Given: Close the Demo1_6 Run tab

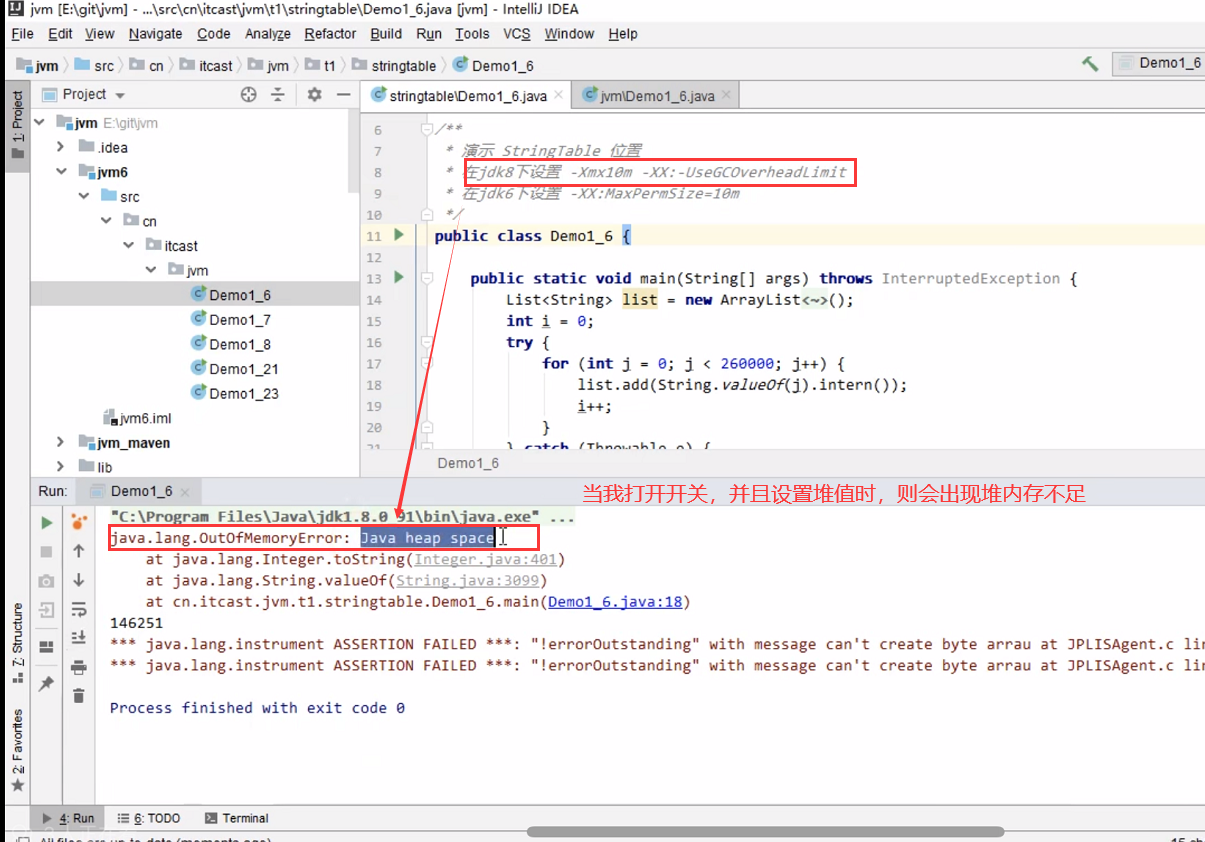Looking at the screenshot, I should tap(184, 491).
